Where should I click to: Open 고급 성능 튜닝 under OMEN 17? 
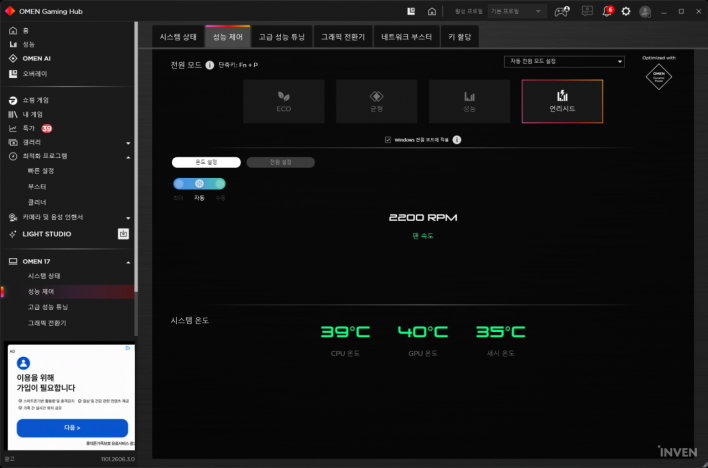click(48, 307)
